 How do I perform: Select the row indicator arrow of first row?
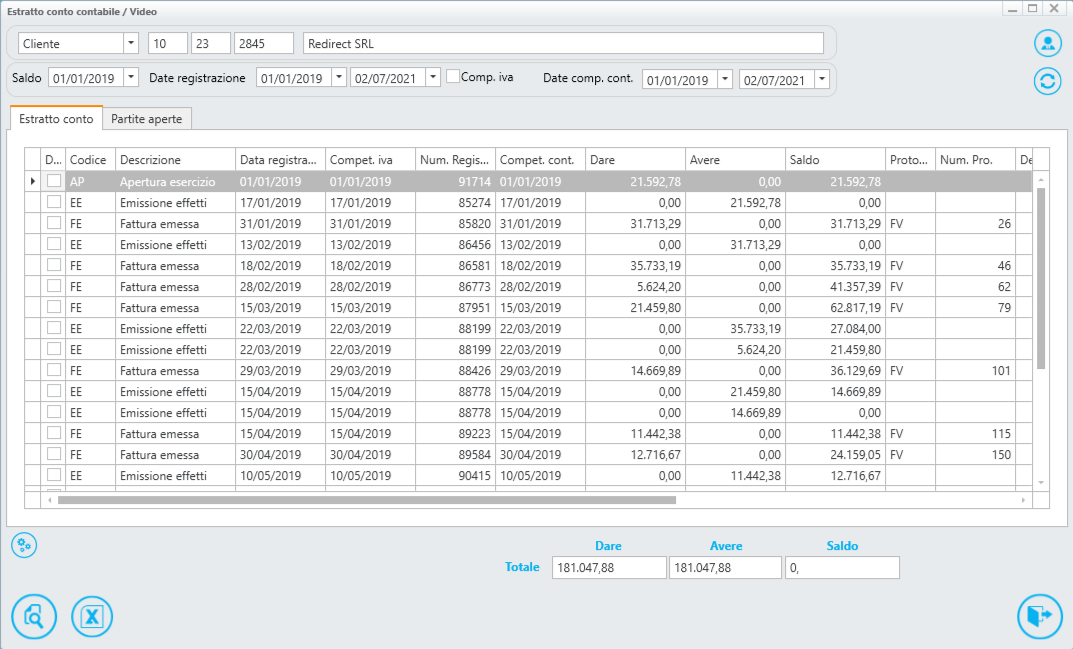point(32,181)
